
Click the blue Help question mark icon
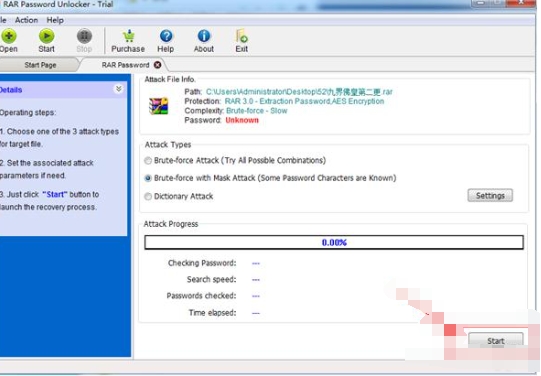pos(166,36)
